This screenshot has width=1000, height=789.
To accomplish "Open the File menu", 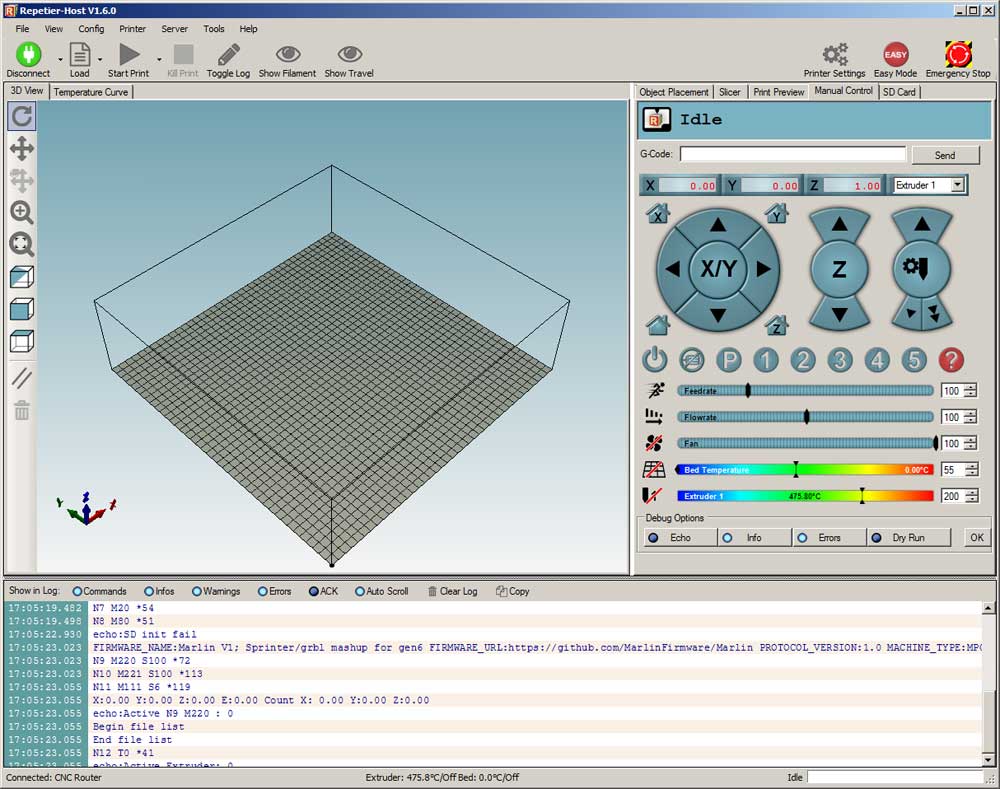I will pyautogui.click(x=22, y=29).
